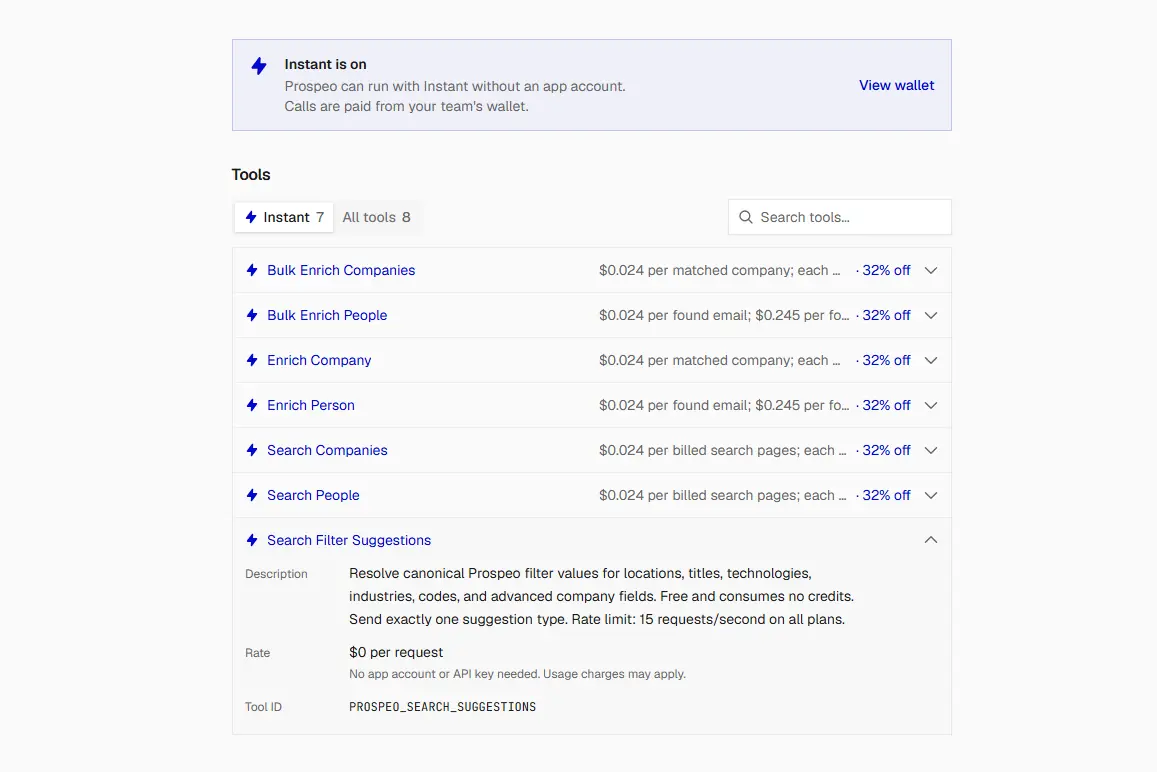Screen dimensions: 1157x772
Task: Open the Enrich Person tool
Action: point(311,405)
